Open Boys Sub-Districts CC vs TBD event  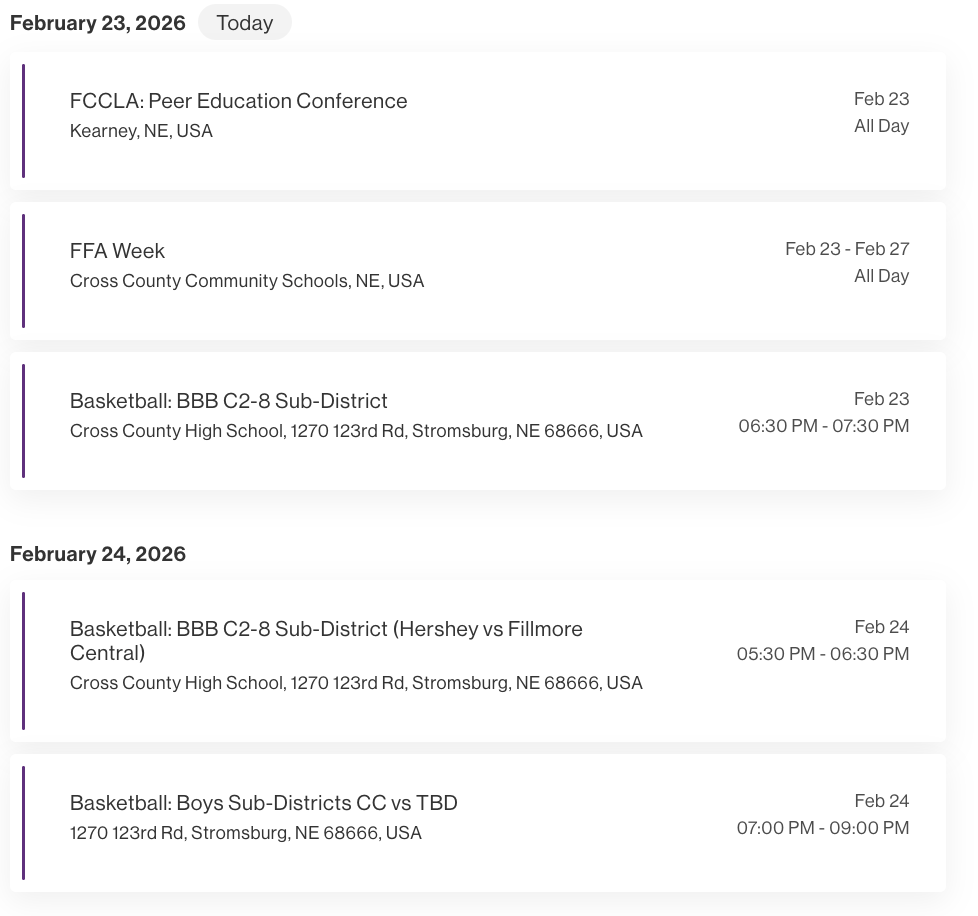pos(263,803)
